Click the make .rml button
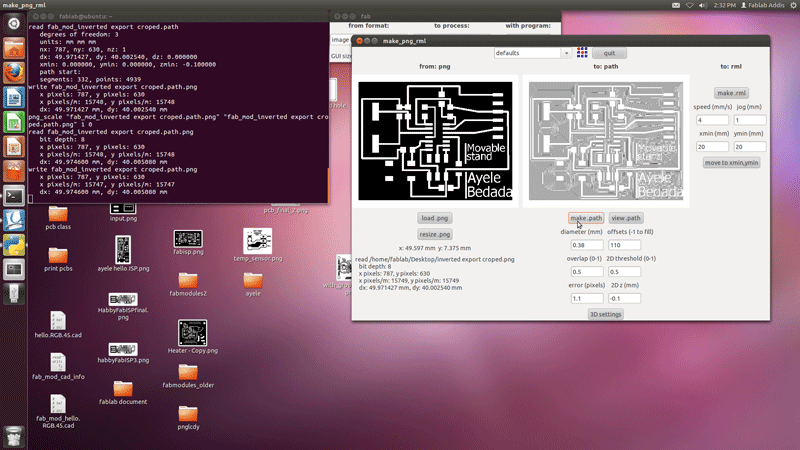Viewport: 800px width, 450px height. point(731,93)
